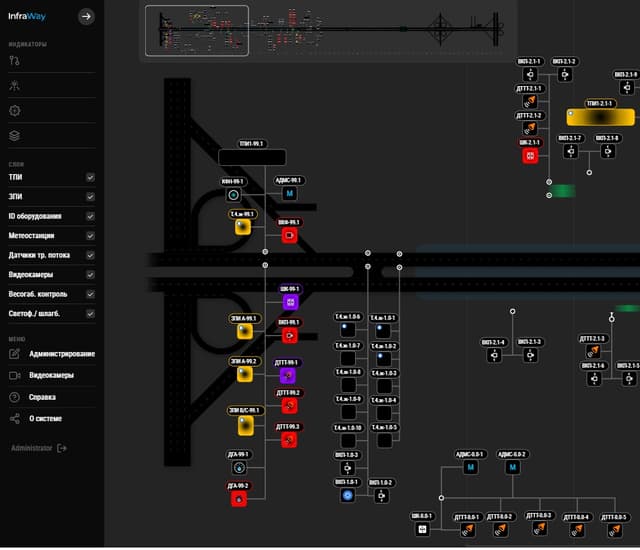
Task: Click the purple ДТТ1-99.1 traffic sensor node
Action: [x=288, y=376]
